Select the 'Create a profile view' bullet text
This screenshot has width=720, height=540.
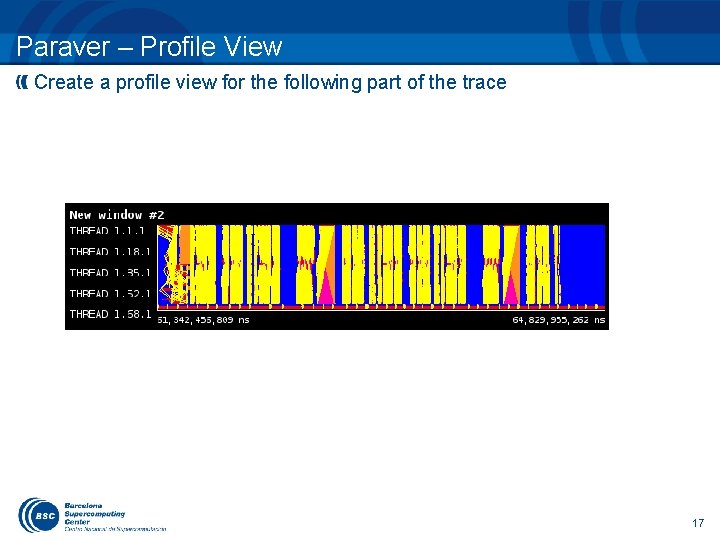(270, 83)
